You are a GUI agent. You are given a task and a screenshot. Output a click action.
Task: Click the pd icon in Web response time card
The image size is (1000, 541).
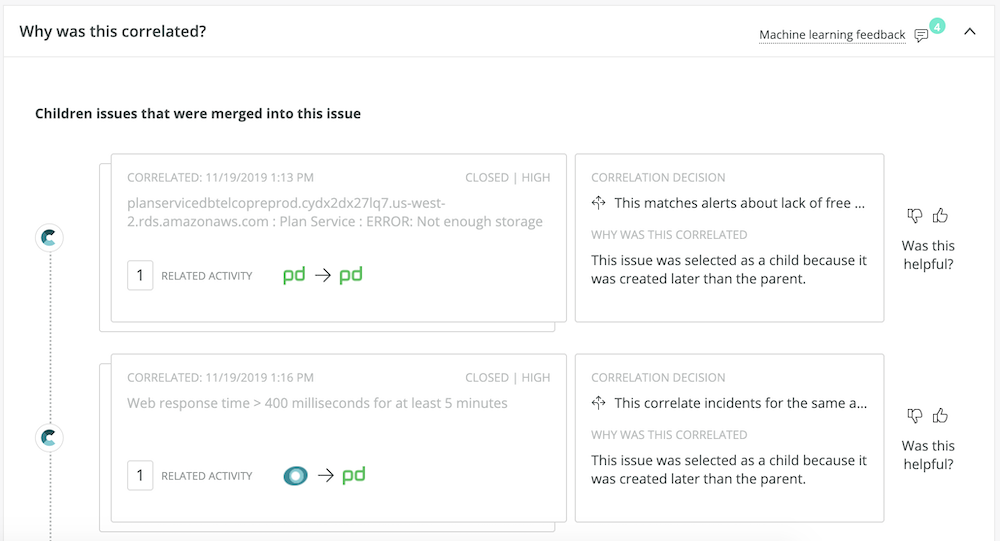pyautogui.click(x=354, y=475)
